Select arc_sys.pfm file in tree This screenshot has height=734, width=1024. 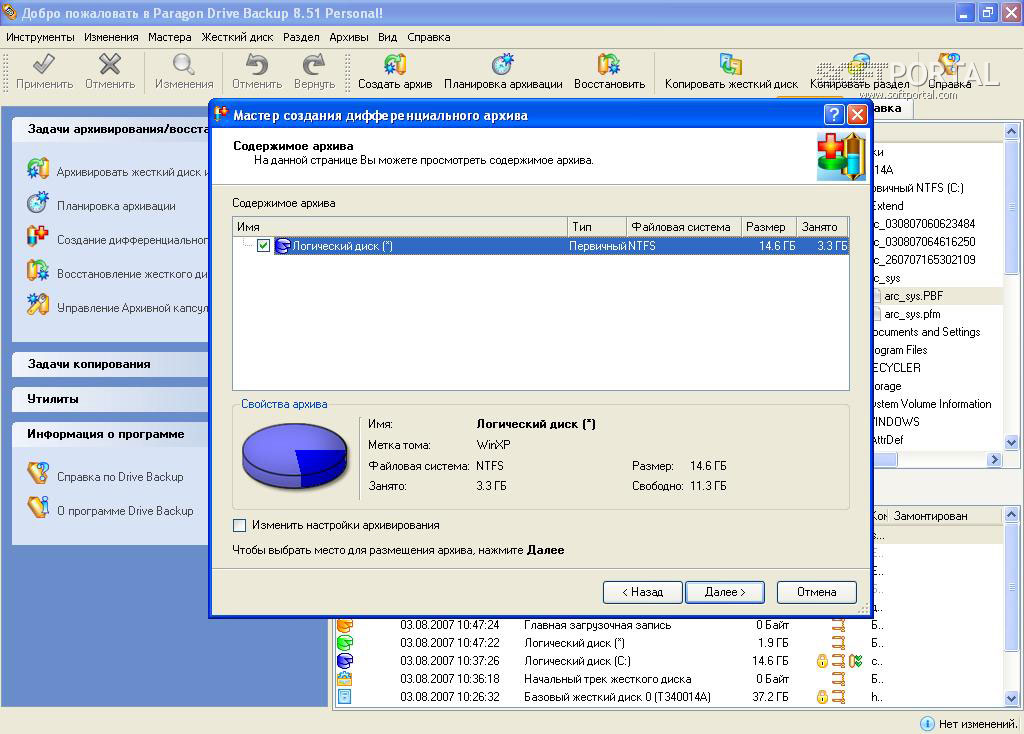912,314
